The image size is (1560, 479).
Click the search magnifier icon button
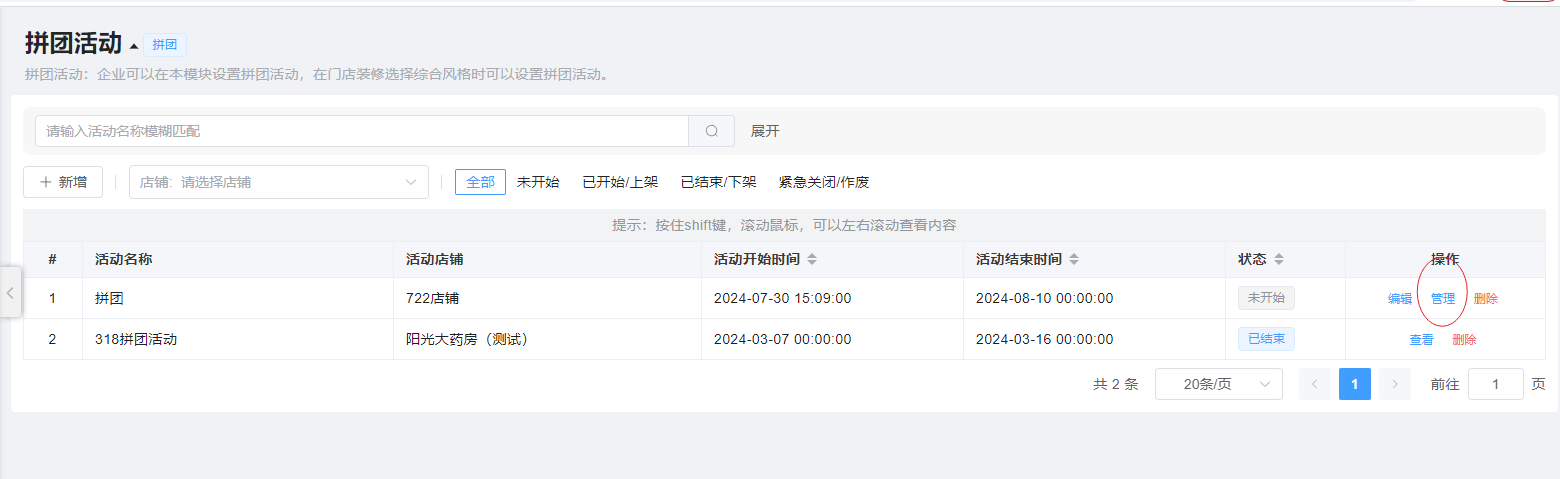pos(712,131)
